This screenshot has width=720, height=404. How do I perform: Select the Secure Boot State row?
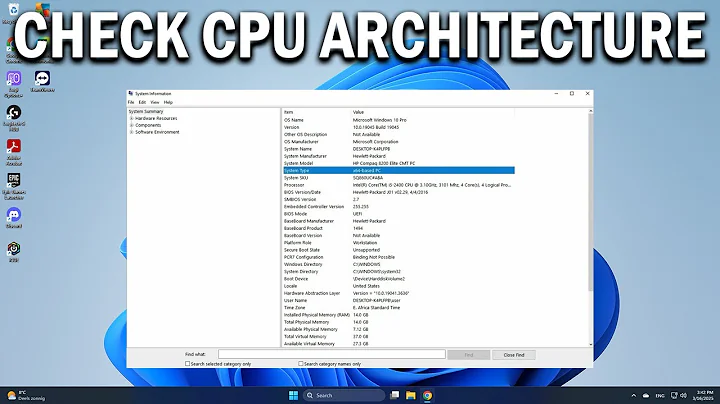399,250
